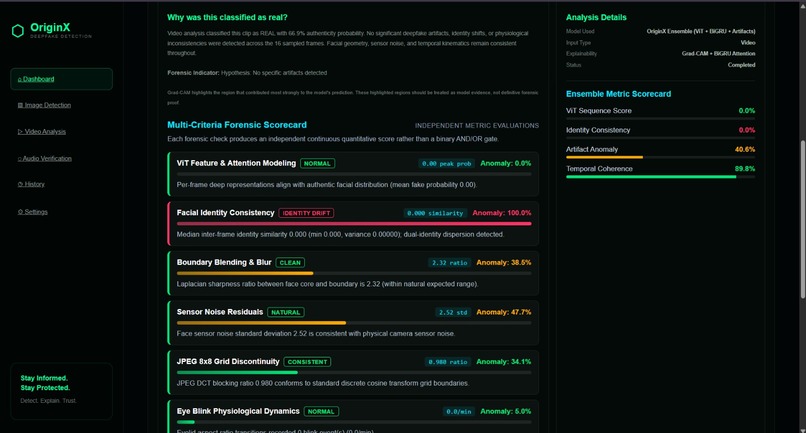Open the Dashboard page in the sidebar

61,79
